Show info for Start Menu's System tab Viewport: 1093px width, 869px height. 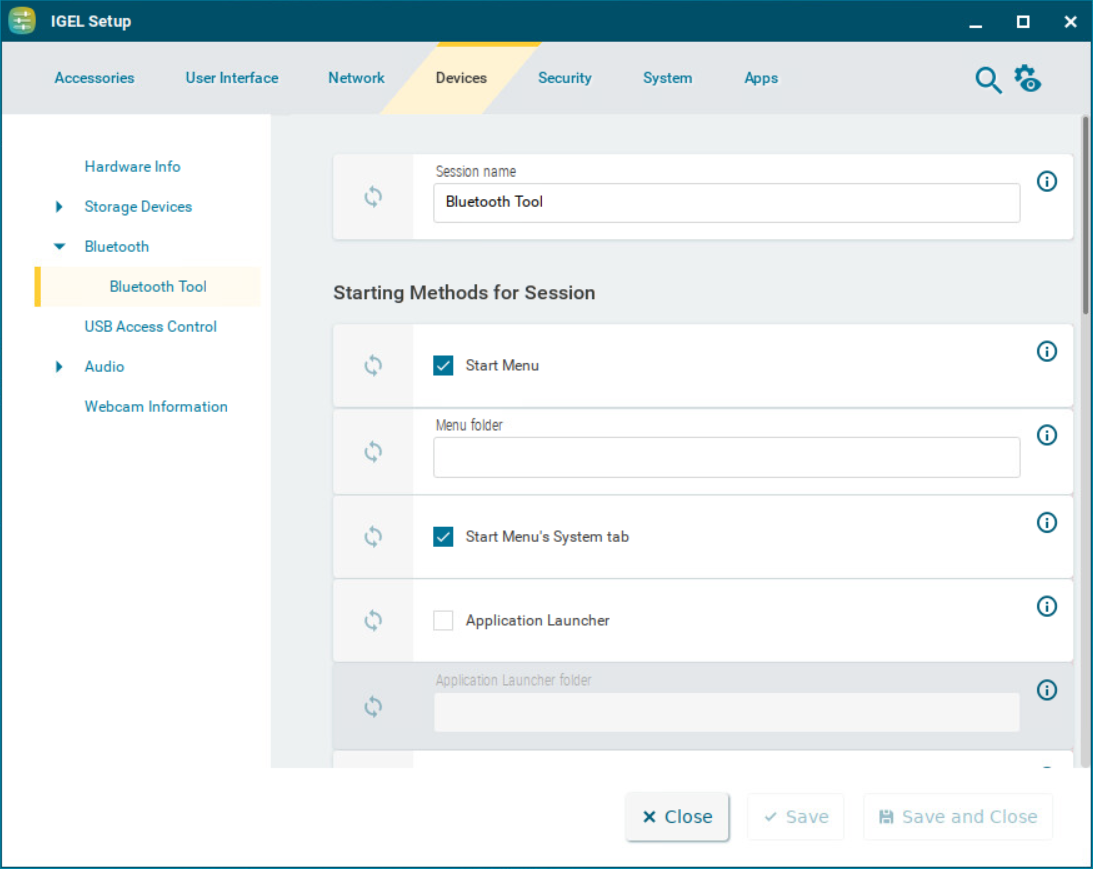(1047, 522)
